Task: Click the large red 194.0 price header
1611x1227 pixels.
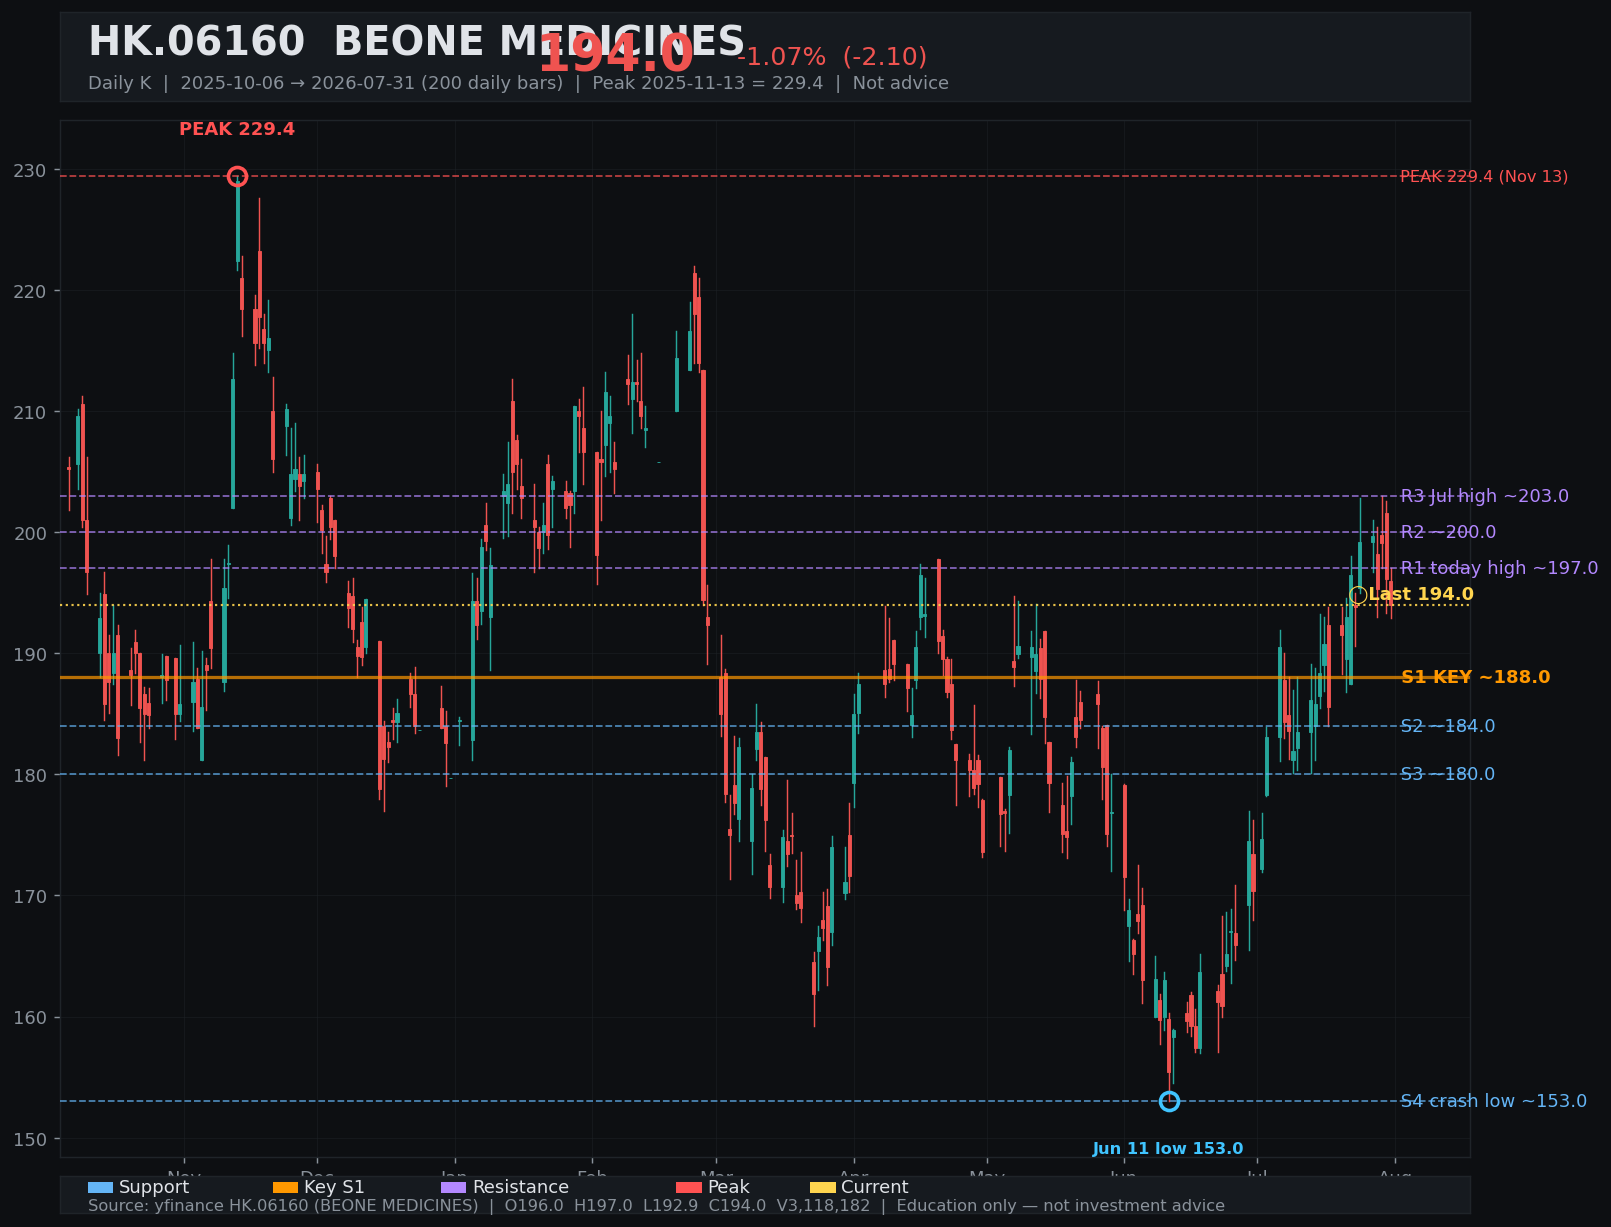Action: click(x=616, y=55)
